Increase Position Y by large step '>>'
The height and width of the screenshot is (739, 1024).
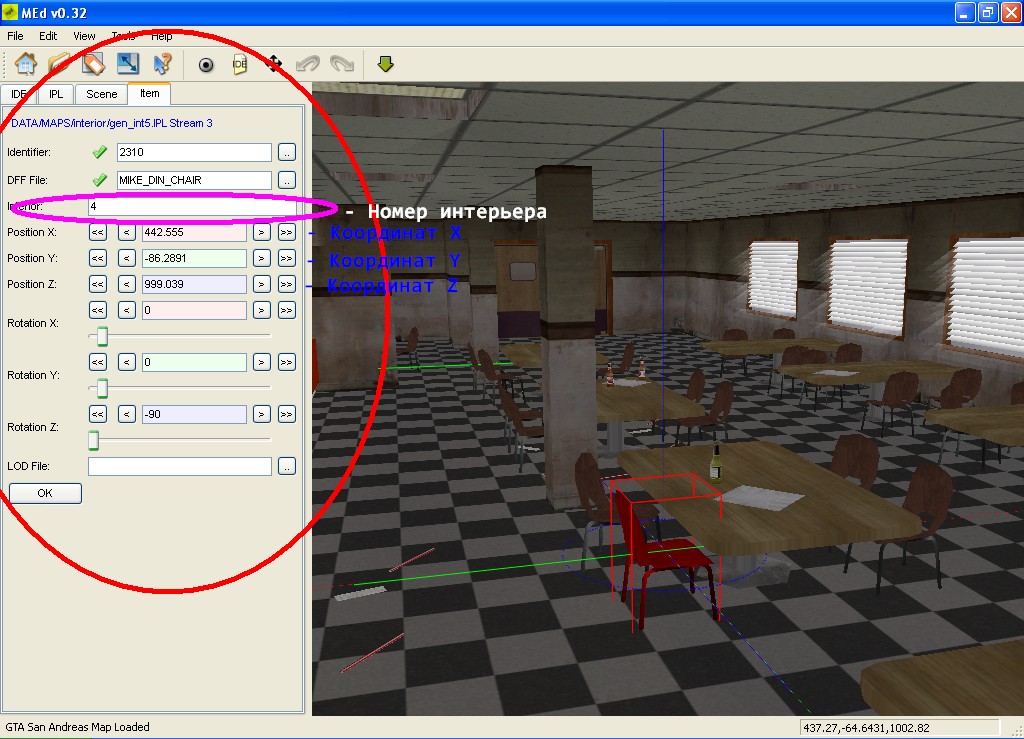(287, 259)
